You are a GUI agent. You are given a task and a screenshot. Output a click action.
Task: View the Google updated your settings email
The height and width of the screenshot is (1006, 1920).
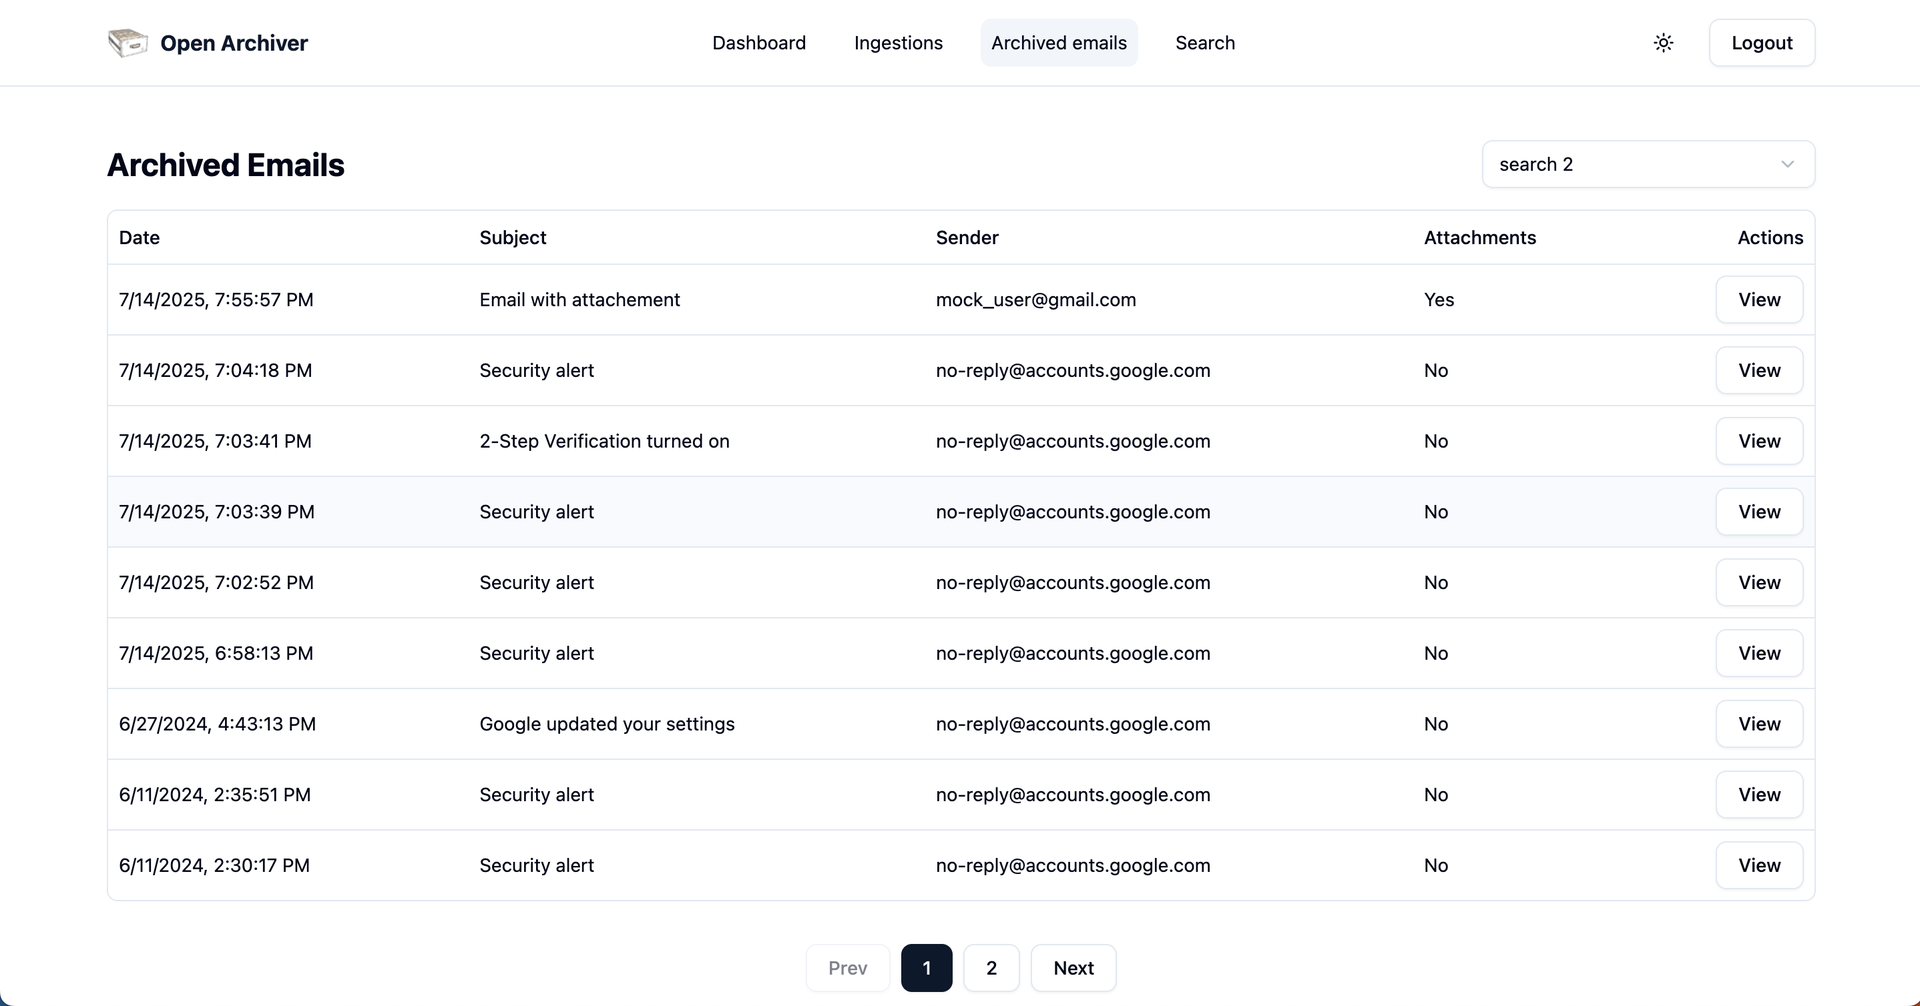click(1759, 724)
